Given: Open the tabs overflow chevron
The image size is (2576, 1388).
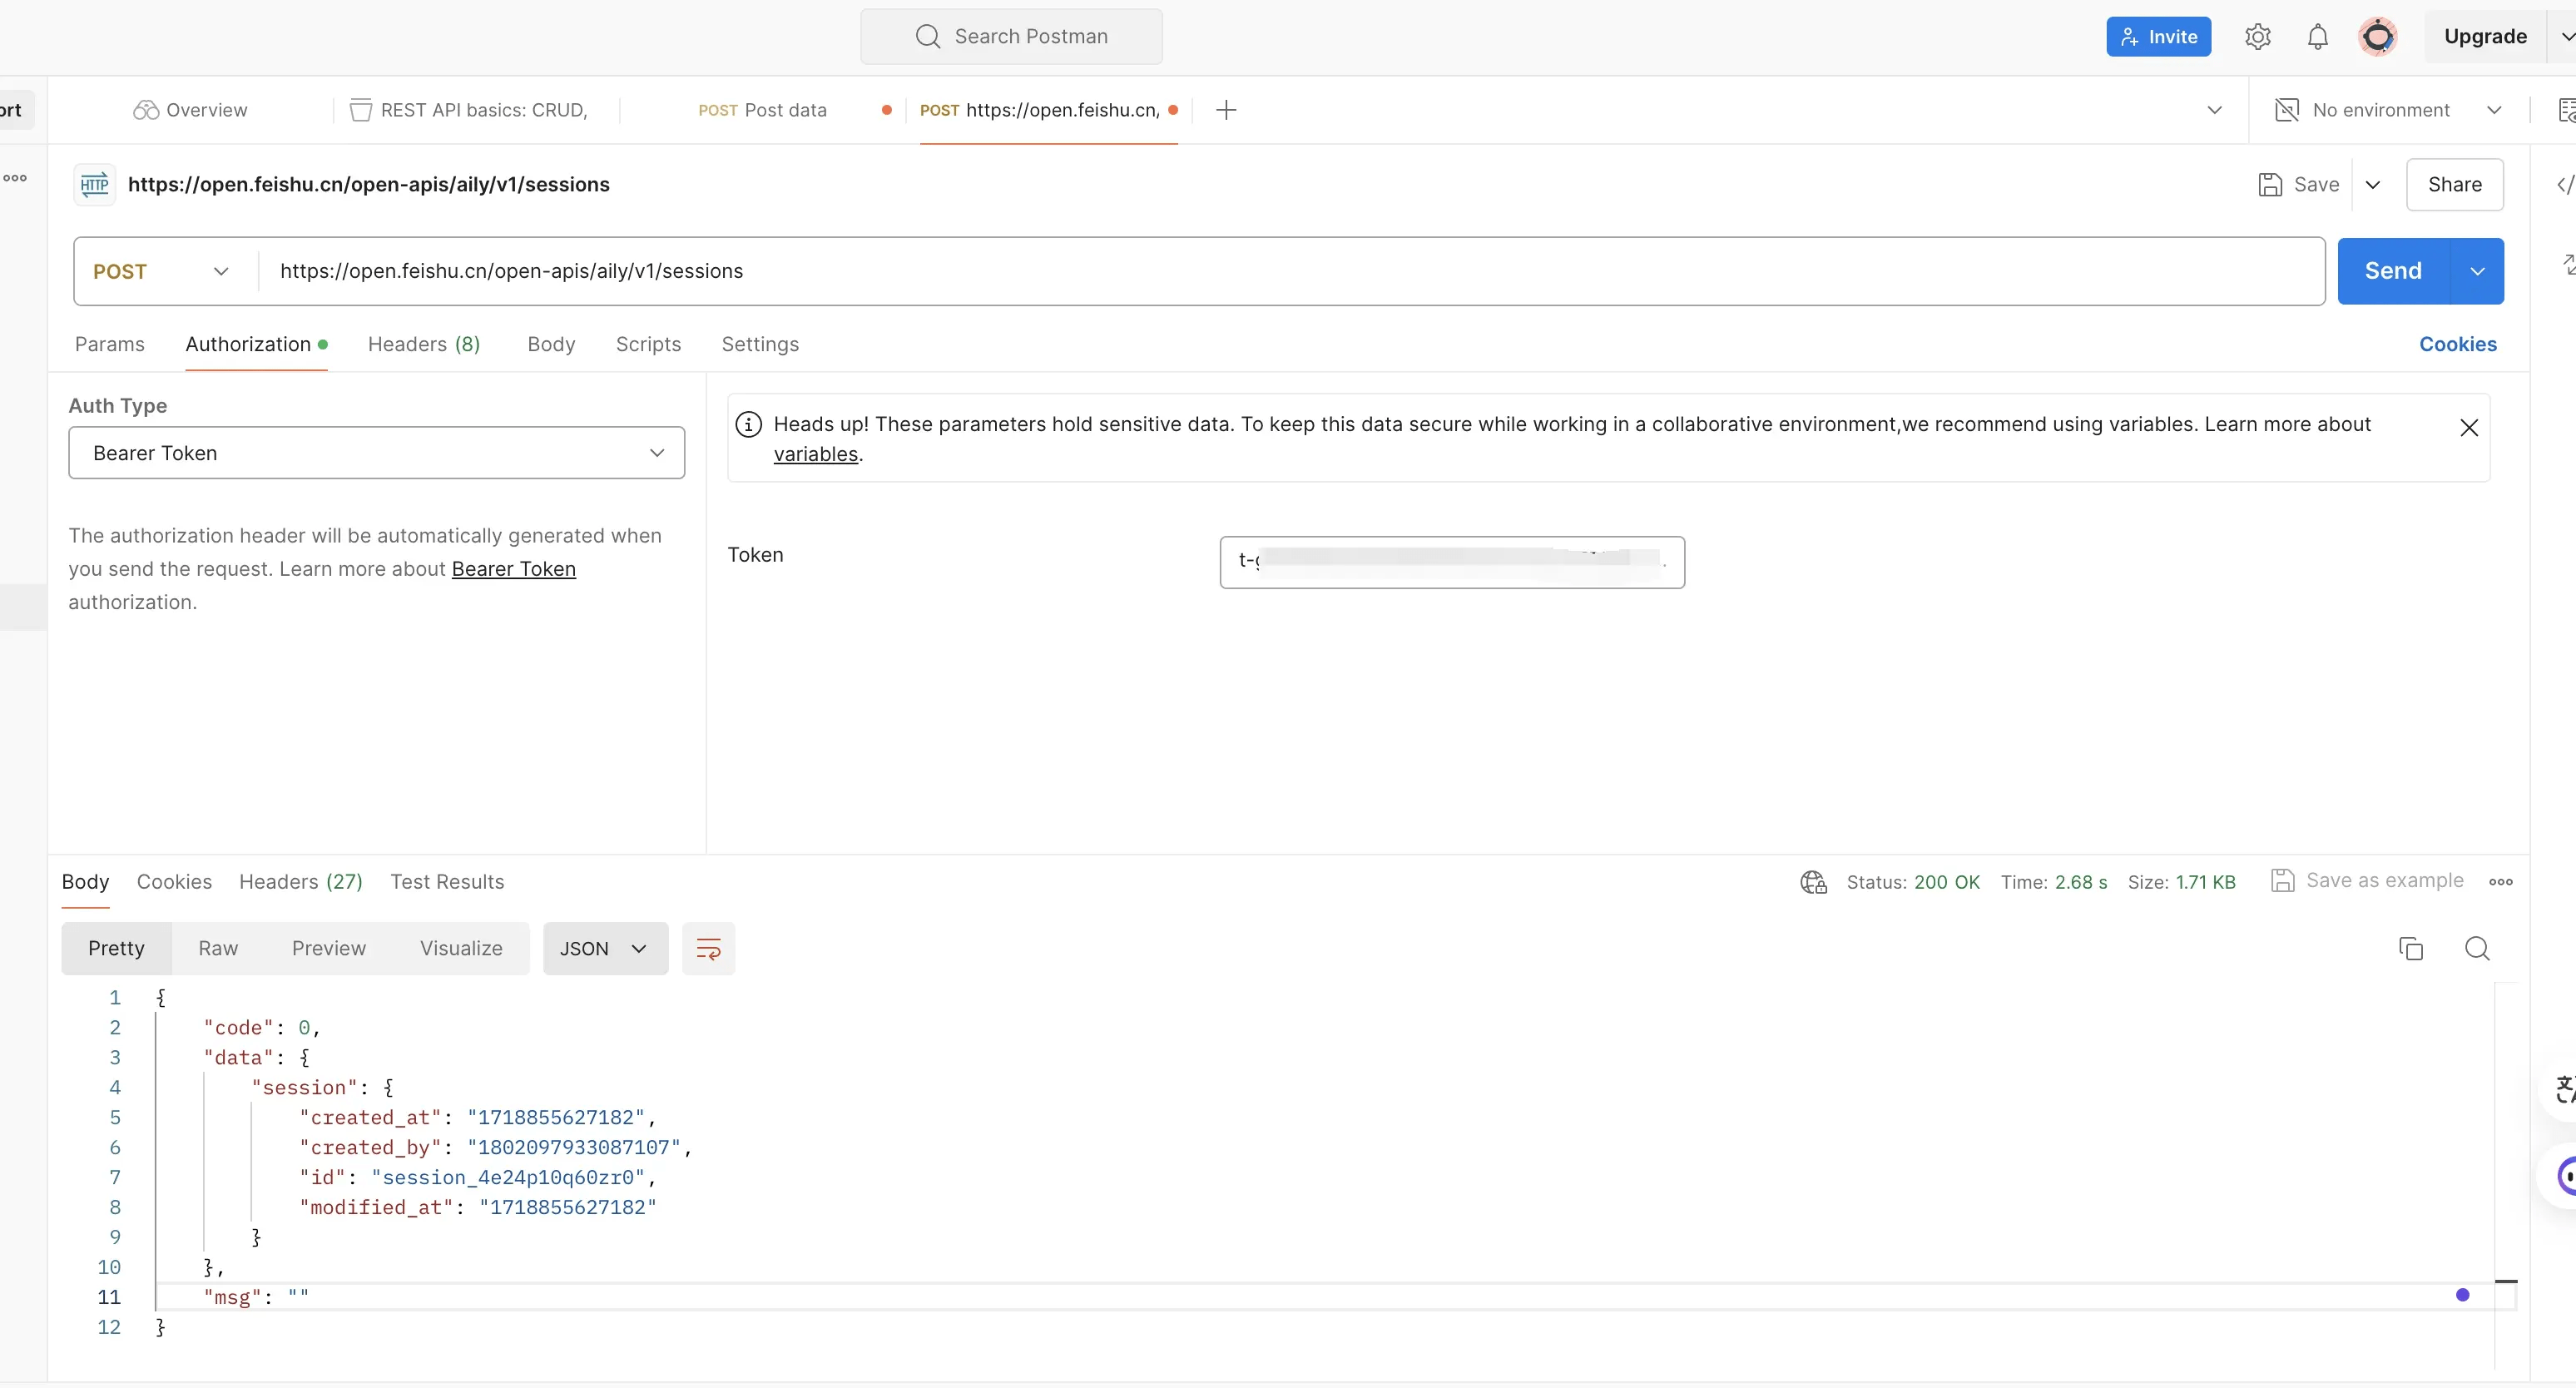Looking at the screenshot, I should (x=2214, y=110).
